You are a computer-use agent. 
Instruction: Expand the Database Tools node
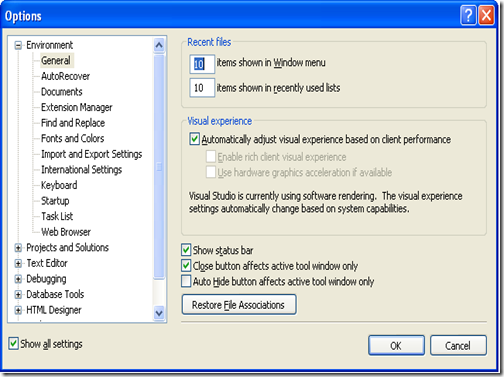18,295
